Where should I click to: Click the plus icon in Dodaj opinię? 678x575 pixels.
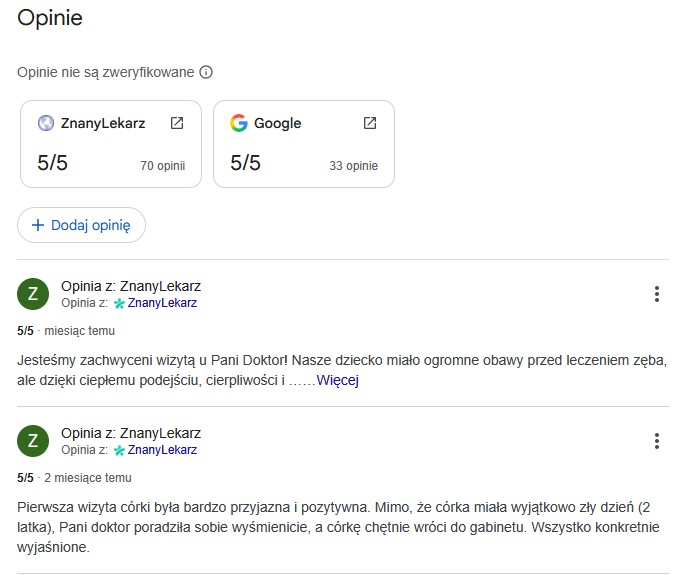tap(38, 225)
